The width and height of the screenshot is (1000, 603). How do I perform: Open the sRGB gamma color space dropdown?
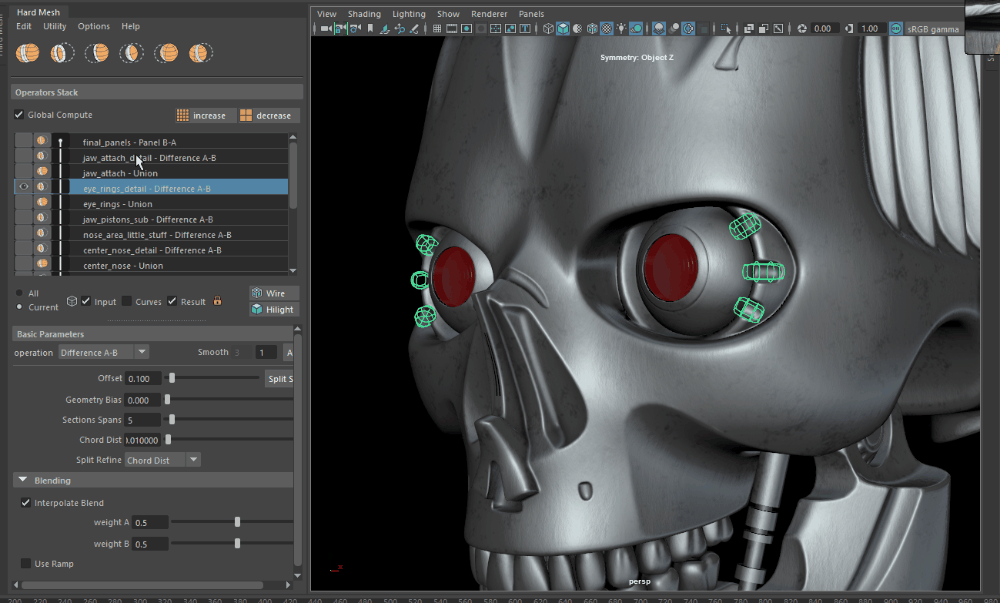(933, 29)
